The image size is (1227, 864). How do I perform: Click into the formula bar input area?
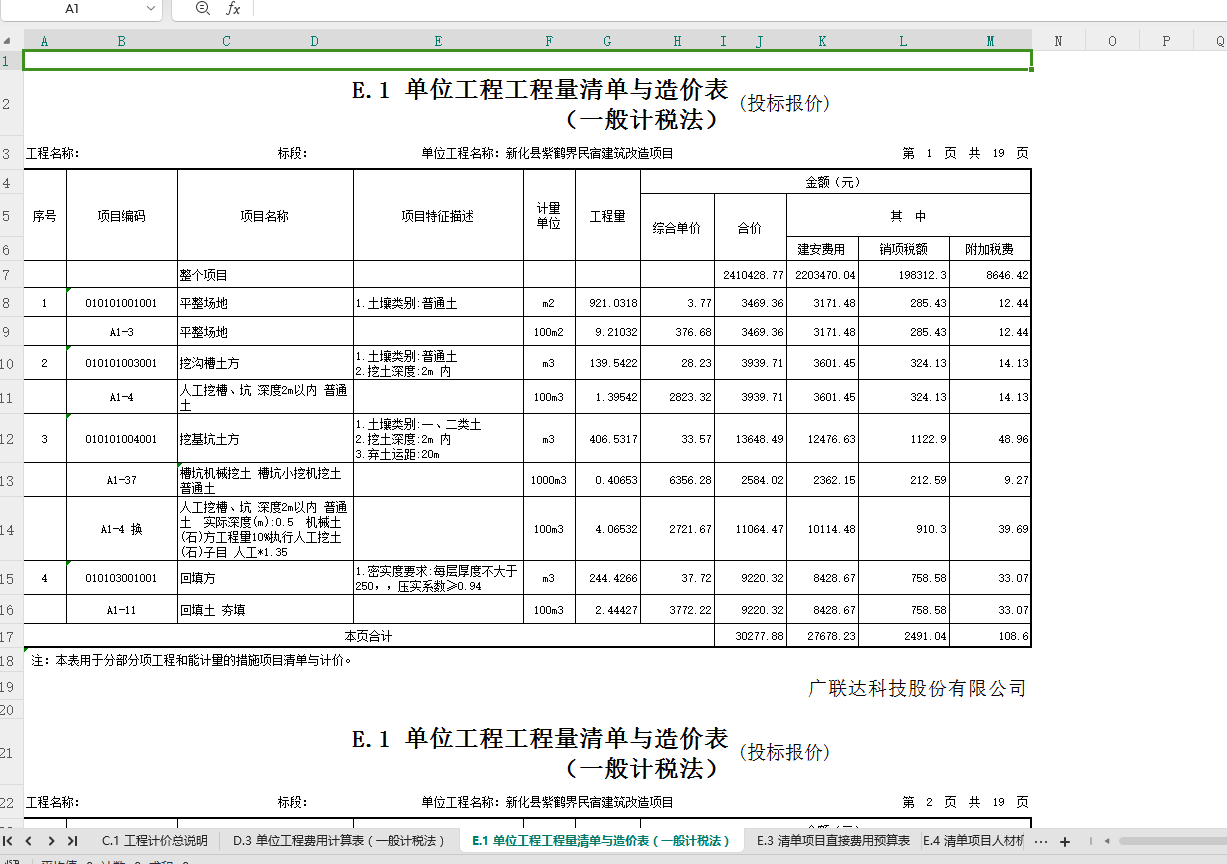coord(738,8)
